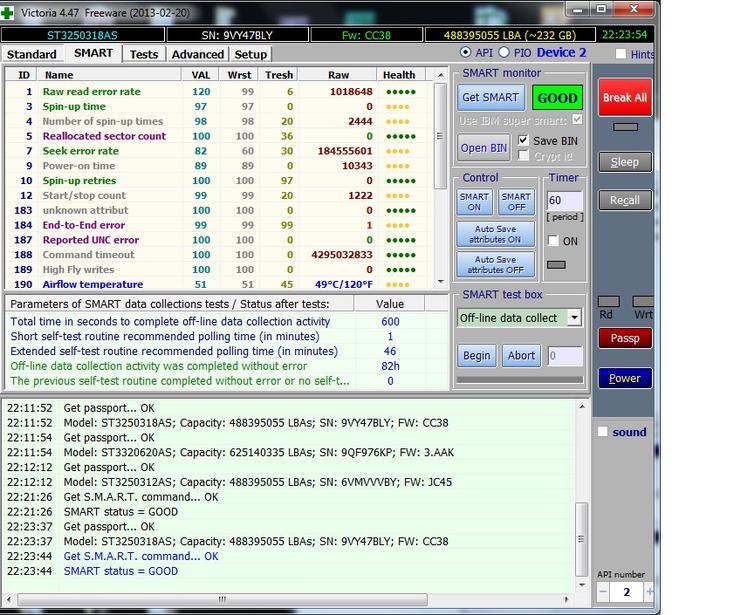This screenshot has height=615, width=754.
Task: Click the SMART test progress bar
Action: click(x=520, y=380)
